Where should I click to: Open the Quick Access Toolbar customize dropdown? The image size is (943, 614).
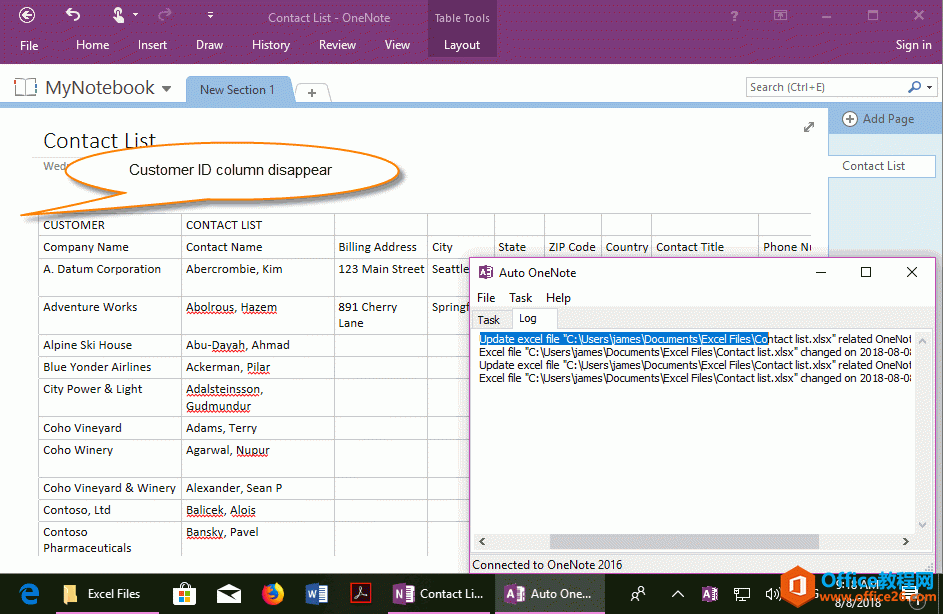coord(211,16)
